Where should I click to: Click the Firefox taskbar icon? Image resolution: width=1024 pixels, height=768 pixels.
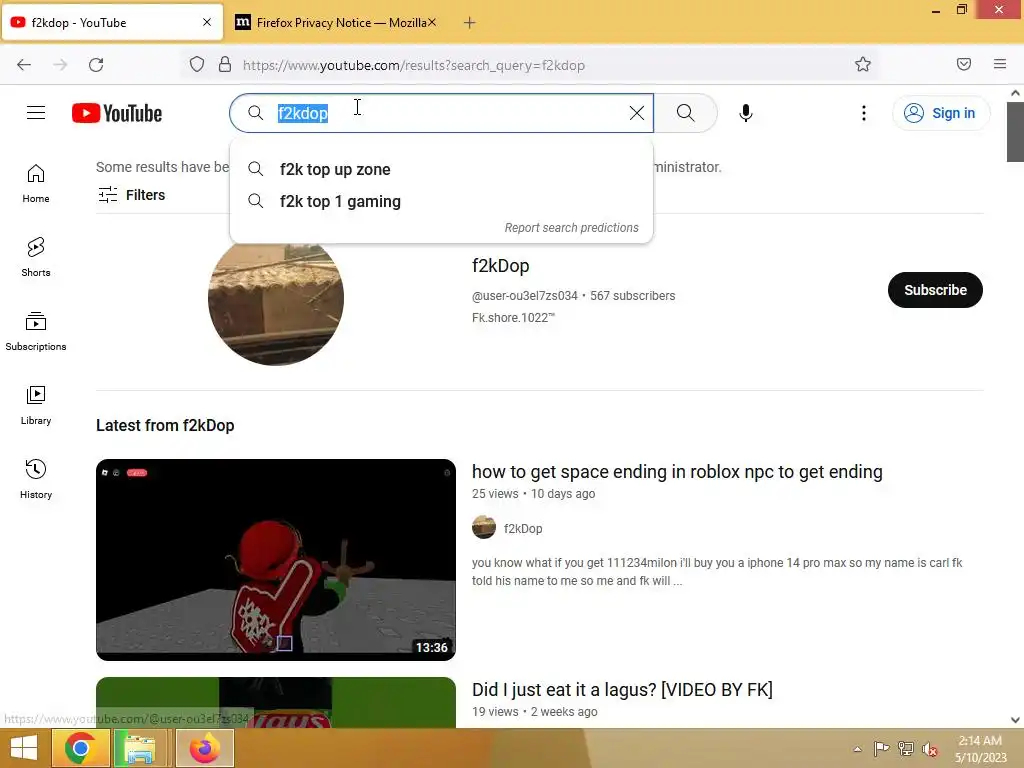click(204, 748)
